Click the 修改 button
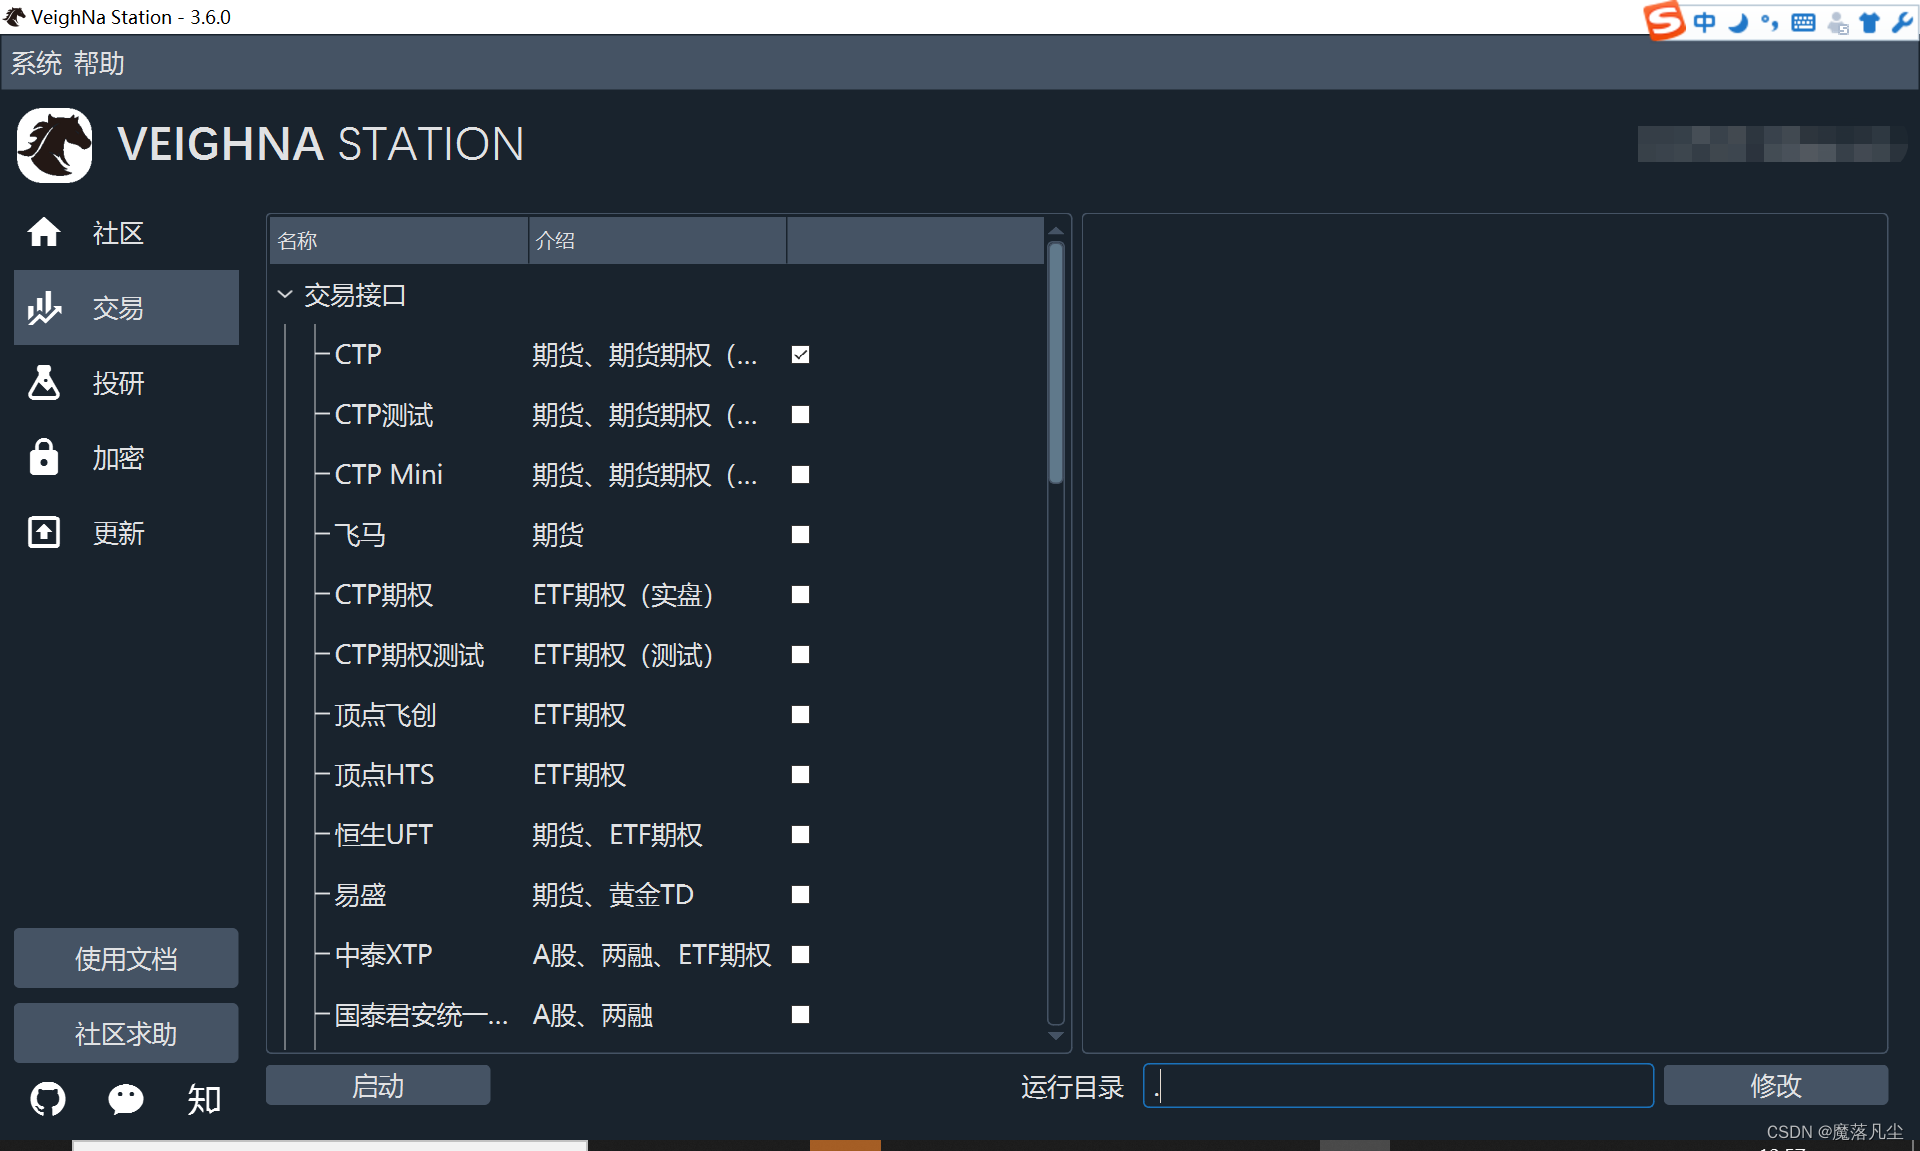Image resolution: width=1920 pixels, height=1151 pixels. click(1775, 1086)
